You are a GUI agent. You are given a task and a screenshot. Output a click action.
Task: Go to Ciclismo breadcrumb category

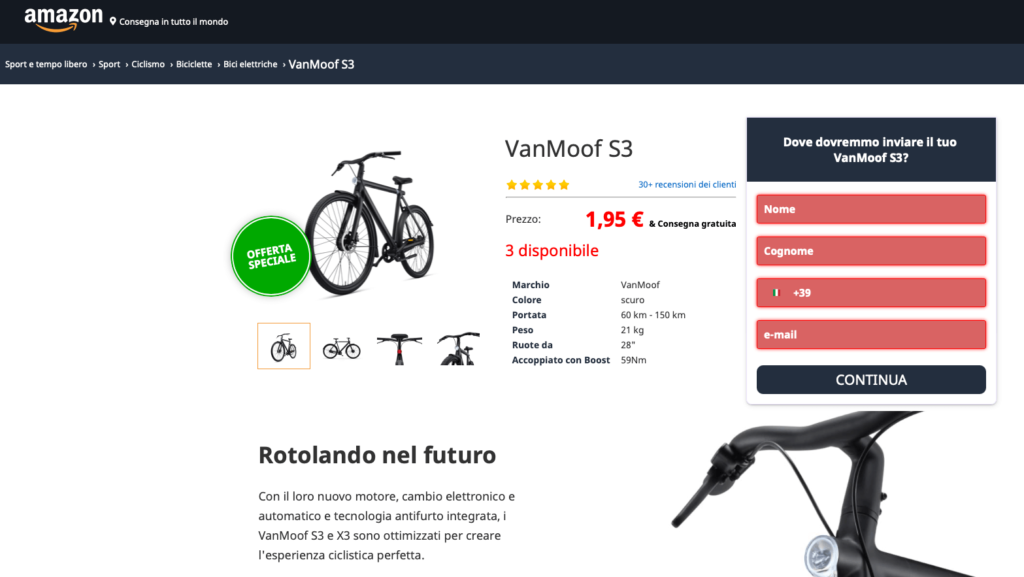pos(148,64)
